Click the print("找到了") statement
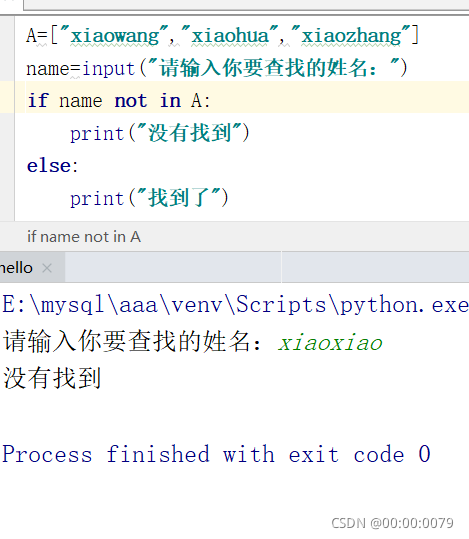Viewport: 469px width, 539px height. [149, 198]
